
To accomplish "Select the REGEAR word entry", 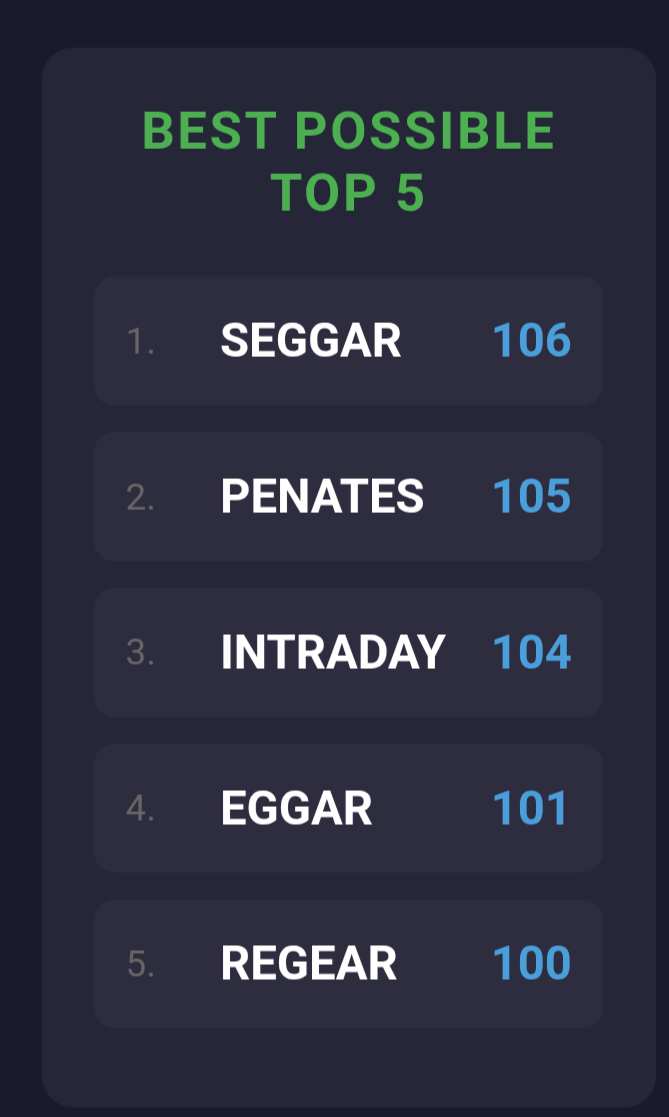I will tap(348, 964).
